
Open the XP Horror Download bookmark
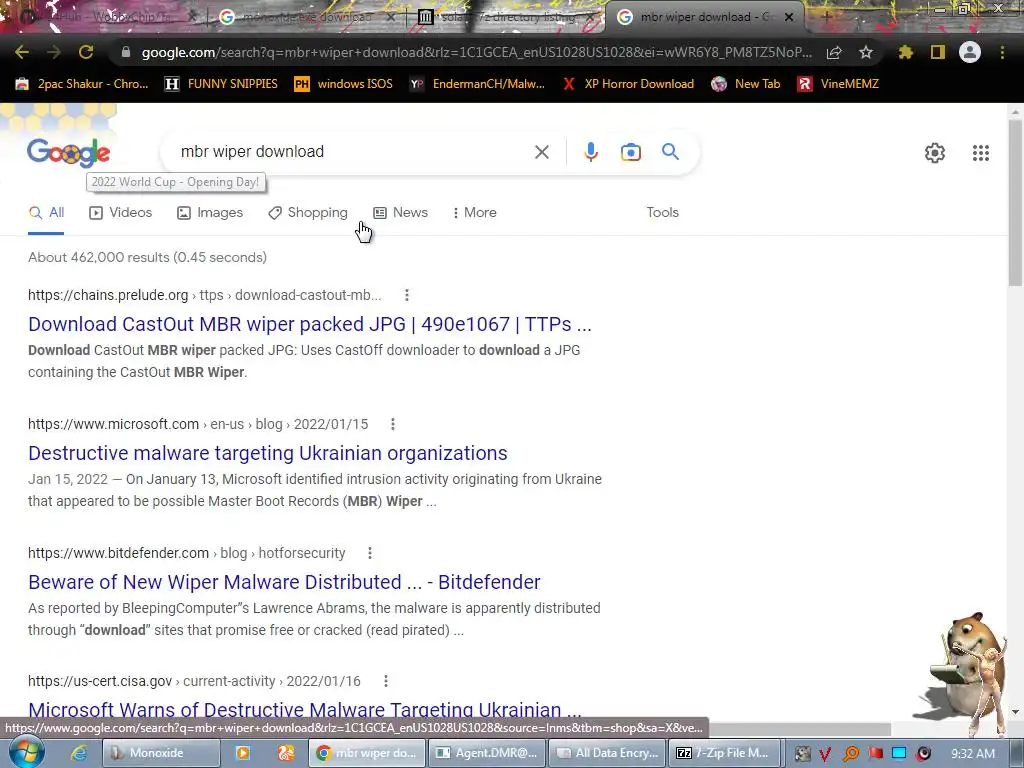(x=628, y=84)
